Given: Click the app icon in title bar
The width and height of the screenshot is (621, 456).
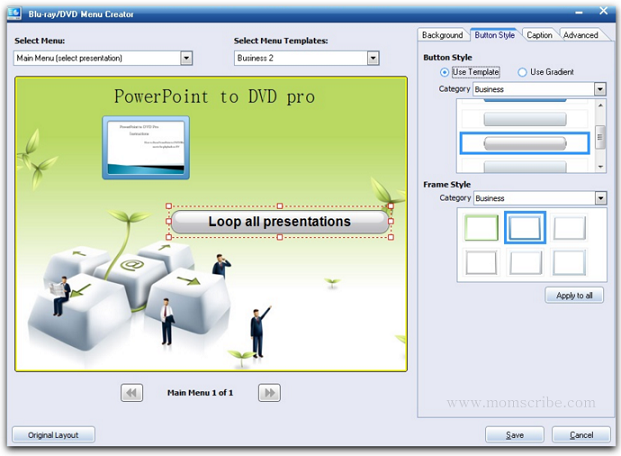Looking at the screenshot, I should coord(15,13).
